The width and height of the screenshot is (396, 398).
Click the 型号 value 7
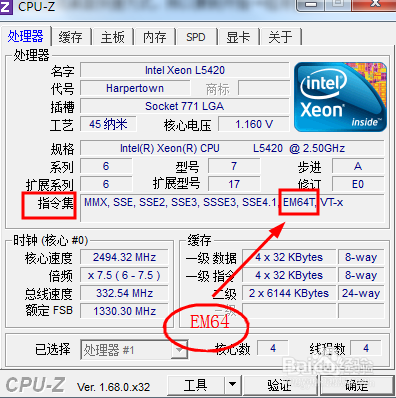point(234,166)
